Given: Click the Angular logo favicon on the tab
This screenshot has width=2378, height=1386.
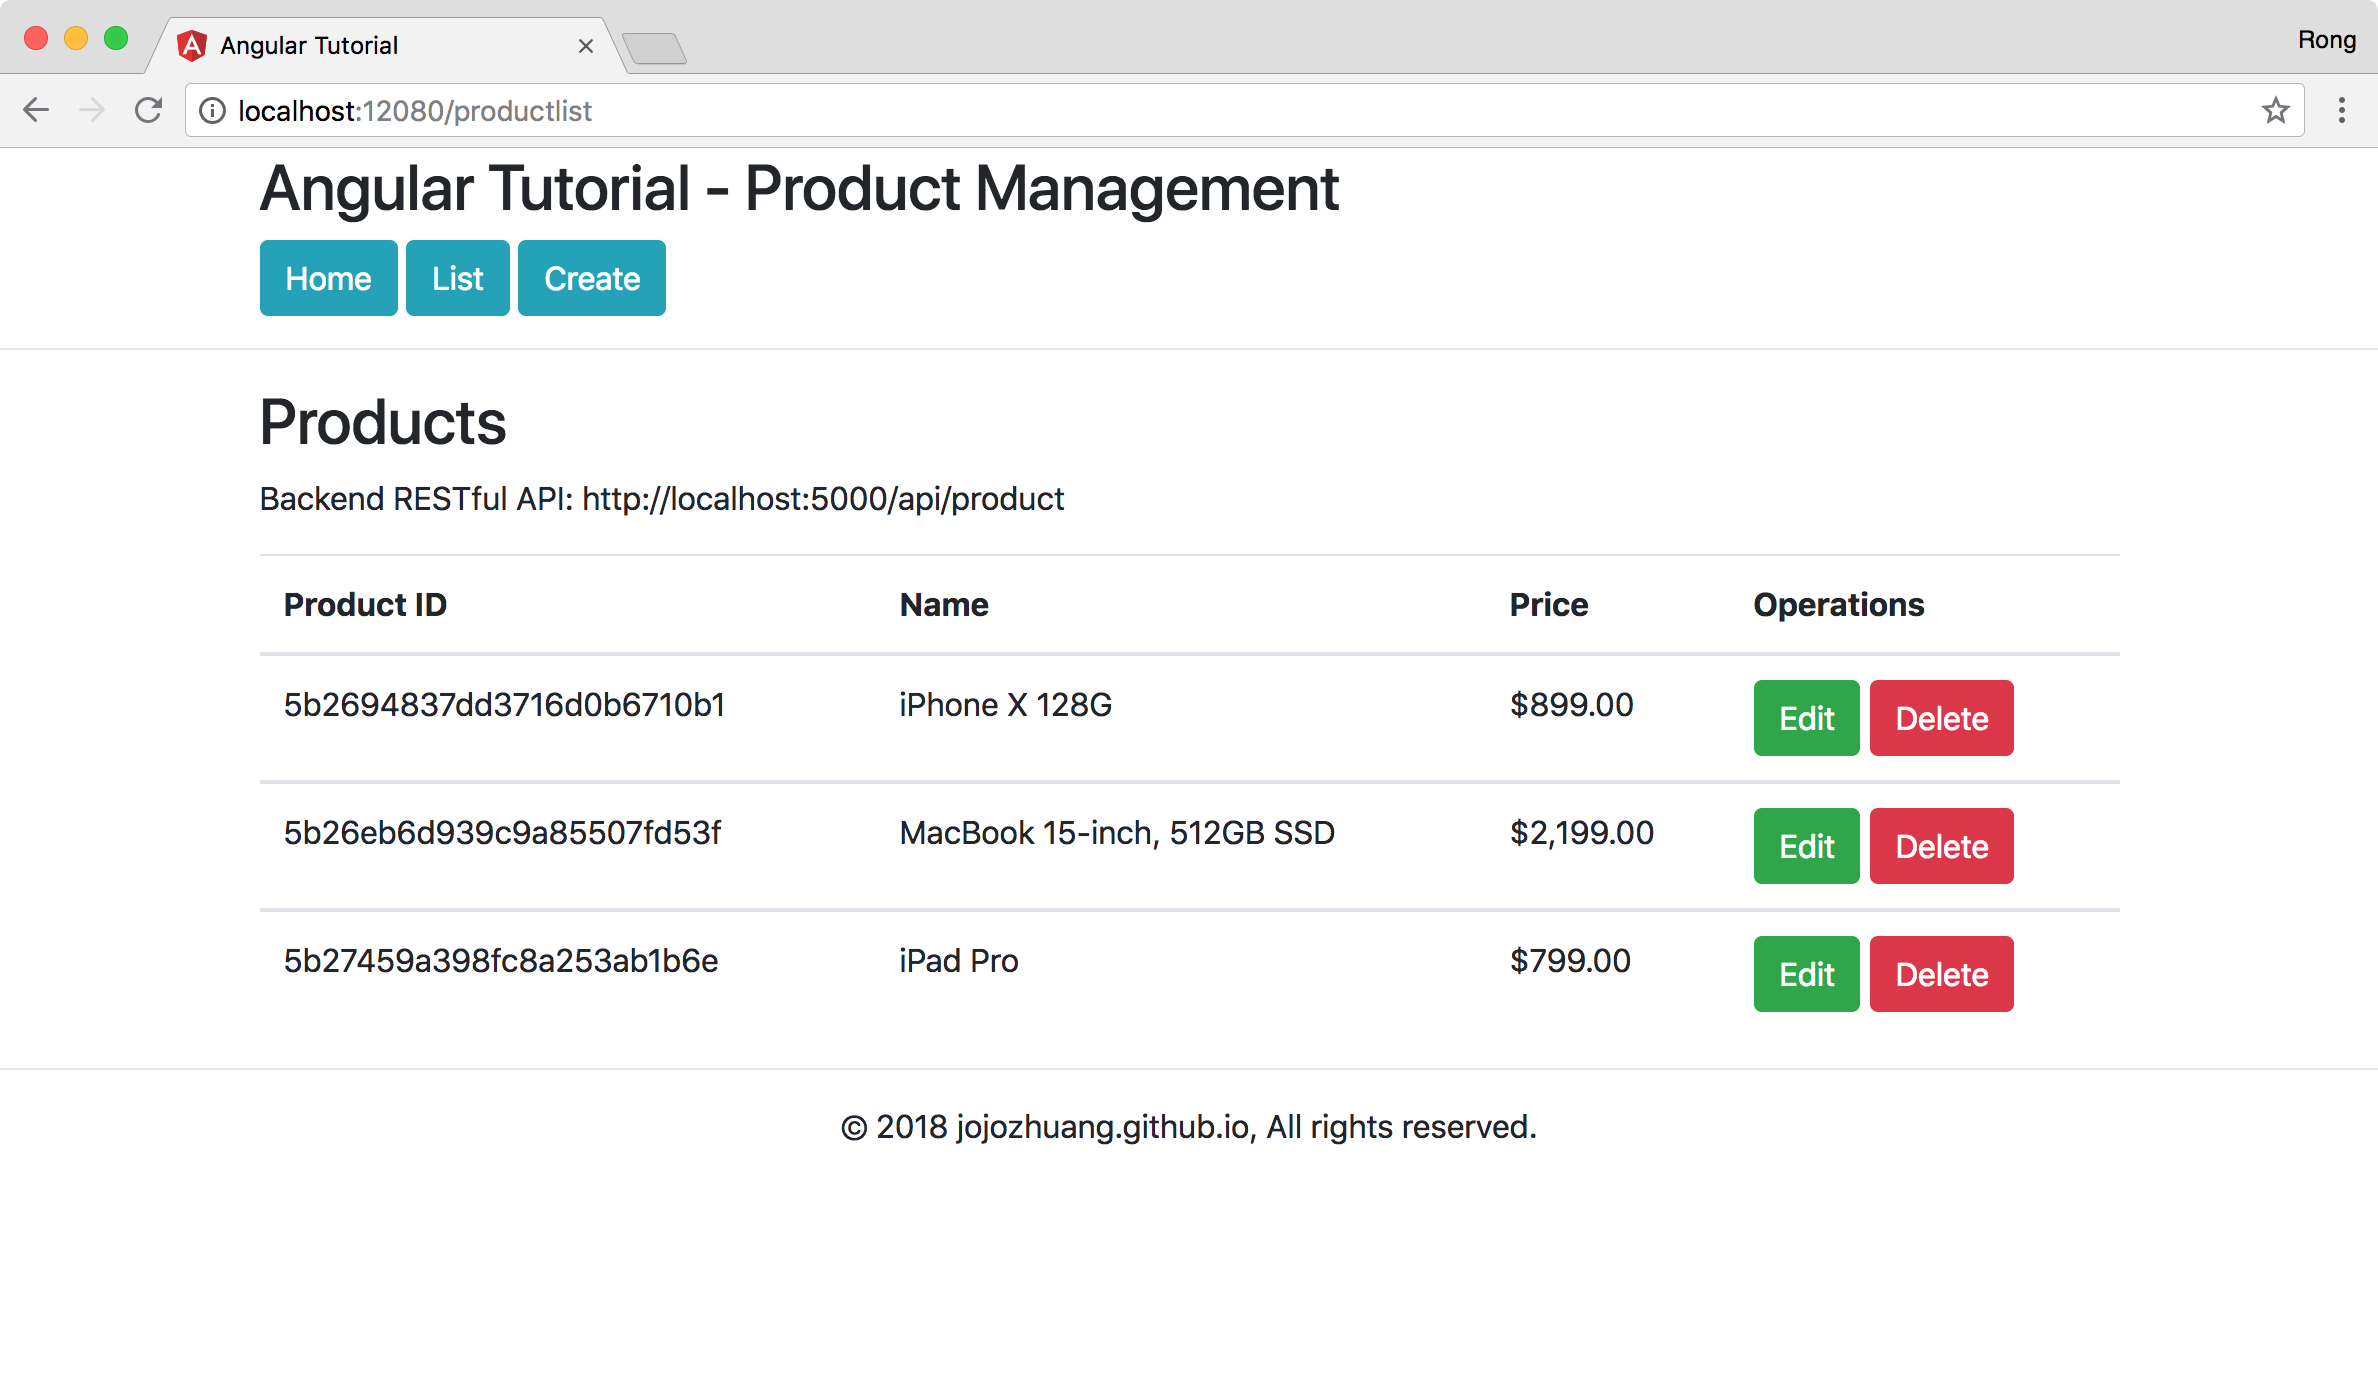Looking at the screenshot, I should click(x=191, y=45).
